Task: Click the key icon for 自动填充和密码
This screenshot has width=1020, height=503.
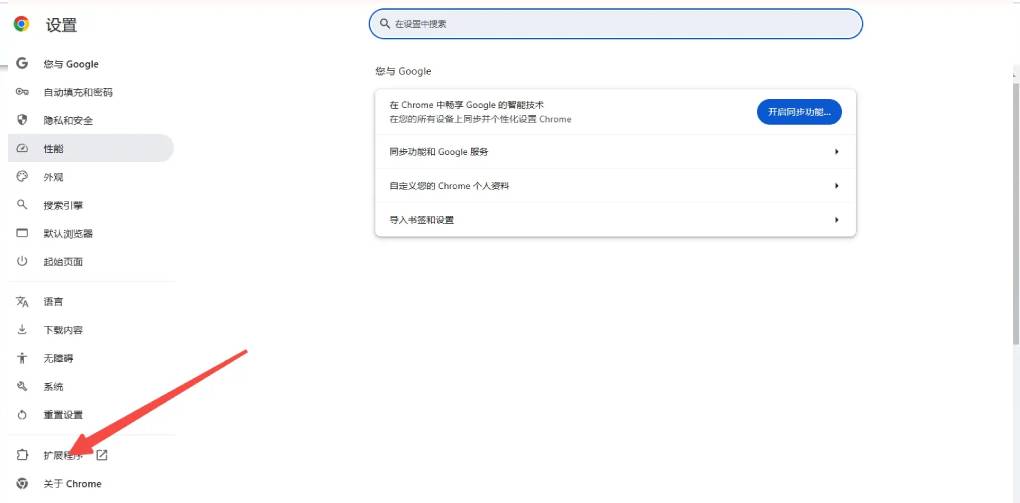Action: point(22,92)
